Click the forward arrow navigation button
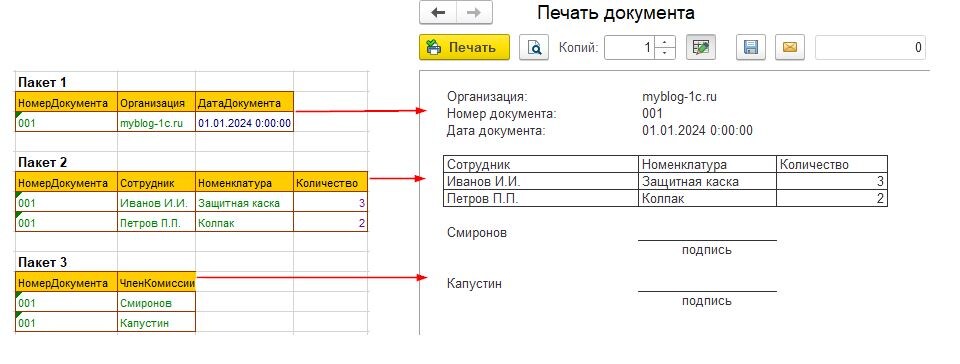Image resolution: width=960 pixels, height=364 pixels. pyautogui.click(x=474, y=13)
